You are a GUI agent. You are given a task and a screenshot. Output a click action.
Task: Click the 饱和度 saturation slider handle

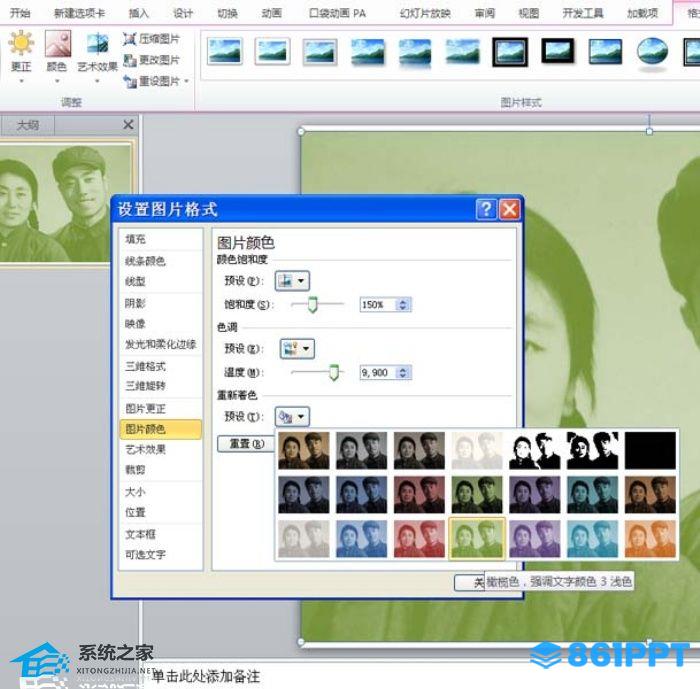313,304
